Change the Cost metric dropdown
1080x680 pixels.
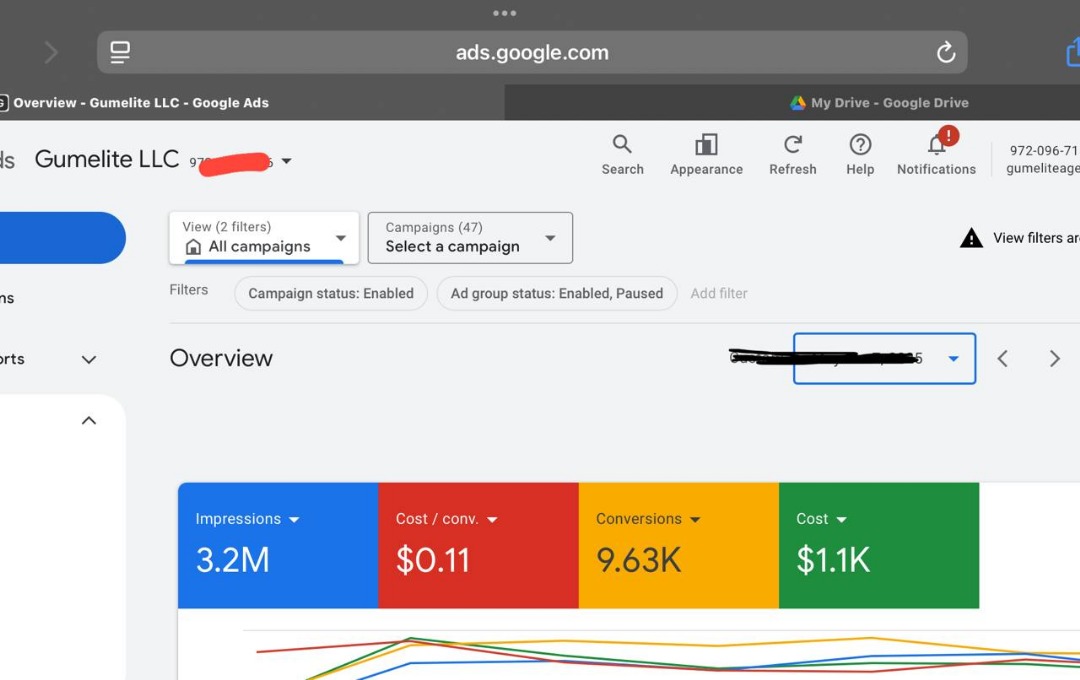point(841,520)
